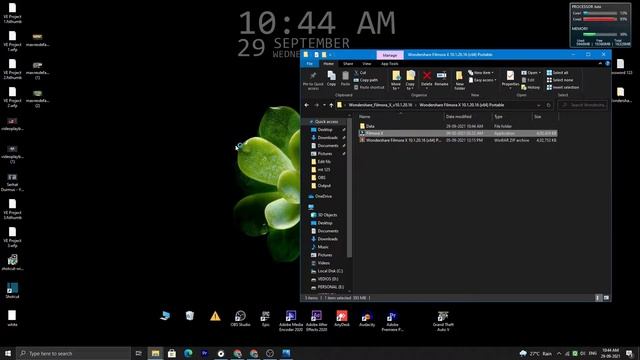Click Paste shortcut in the ribbon
The image size is (640, 360).
[369, 87]
